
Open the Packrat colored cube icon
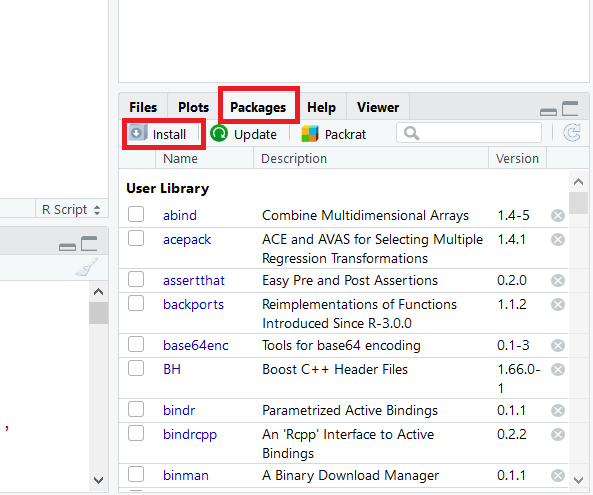(310, 134)
